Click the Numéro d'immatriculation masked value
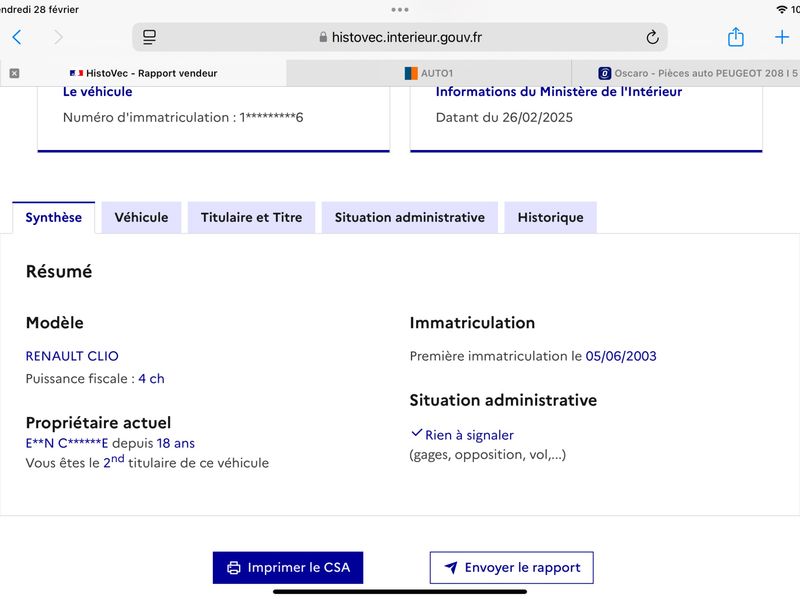800x600 pixels. coord(271,117)
